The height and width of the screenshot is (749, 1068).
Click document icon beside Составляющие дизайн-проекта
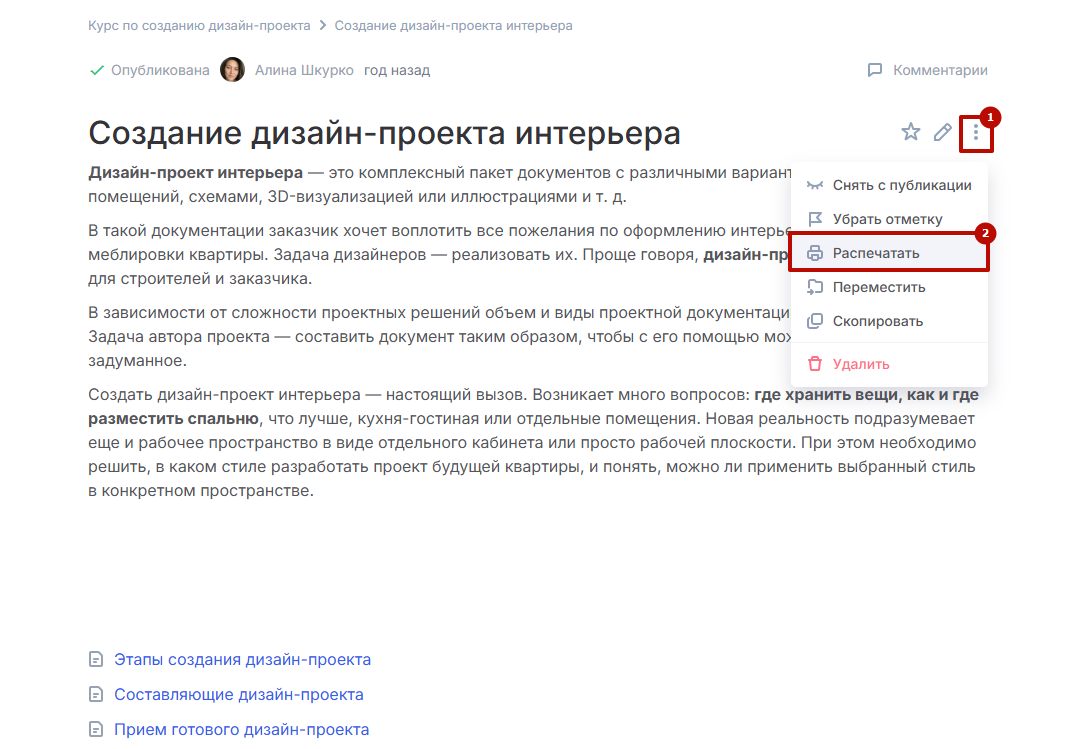(96, 694)
